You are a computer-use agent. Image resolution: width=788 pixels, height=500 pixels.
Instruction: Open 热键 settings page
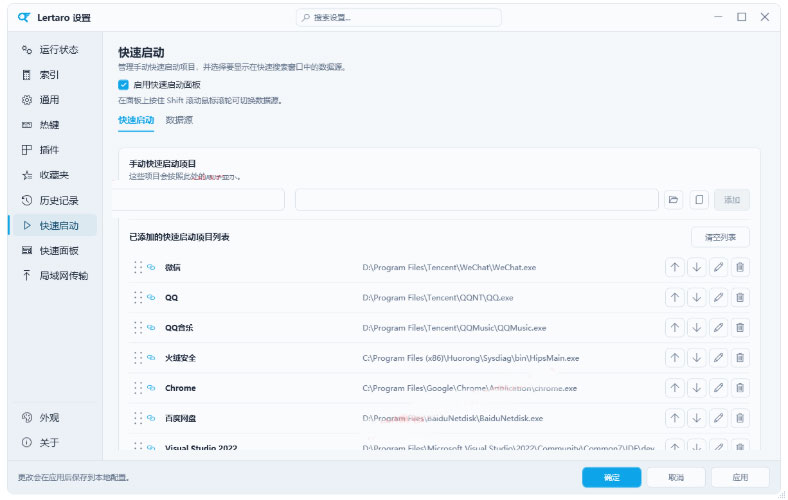53,125
